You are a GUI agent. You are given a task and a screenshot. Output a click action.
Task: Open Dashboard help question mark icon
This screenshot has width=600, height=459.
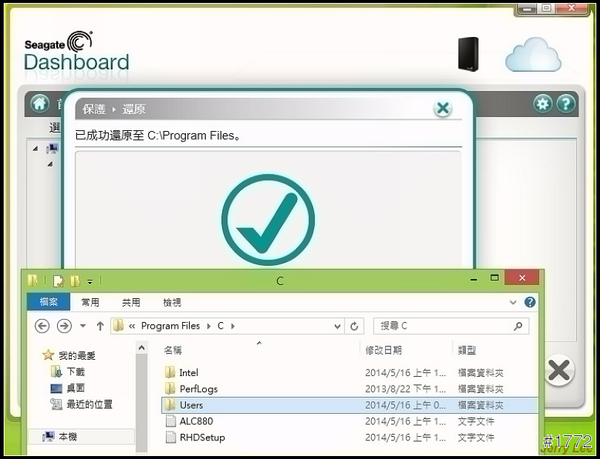[566, 103]
